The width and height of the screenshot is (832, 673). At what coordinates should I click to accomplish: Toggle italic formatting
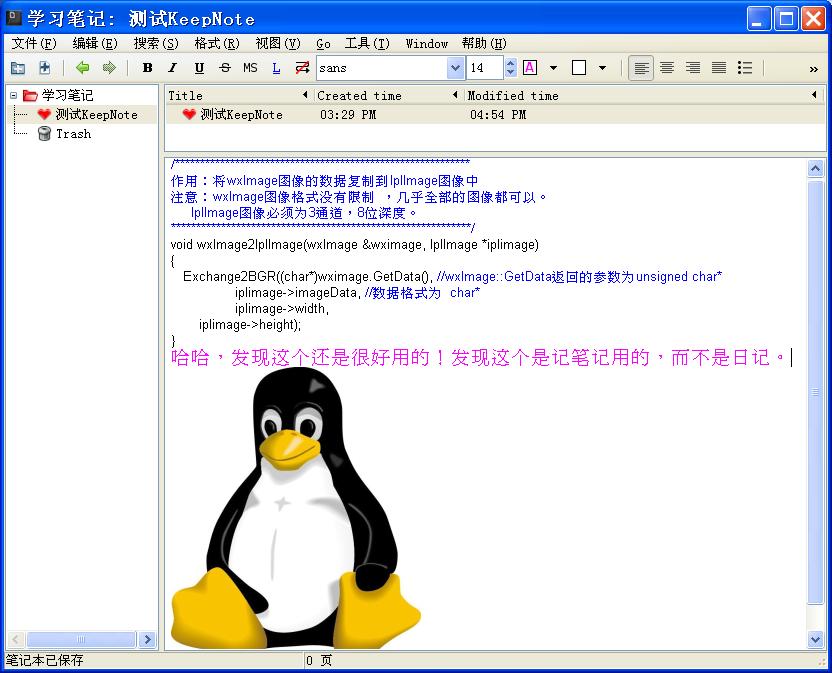coord(172,68)
